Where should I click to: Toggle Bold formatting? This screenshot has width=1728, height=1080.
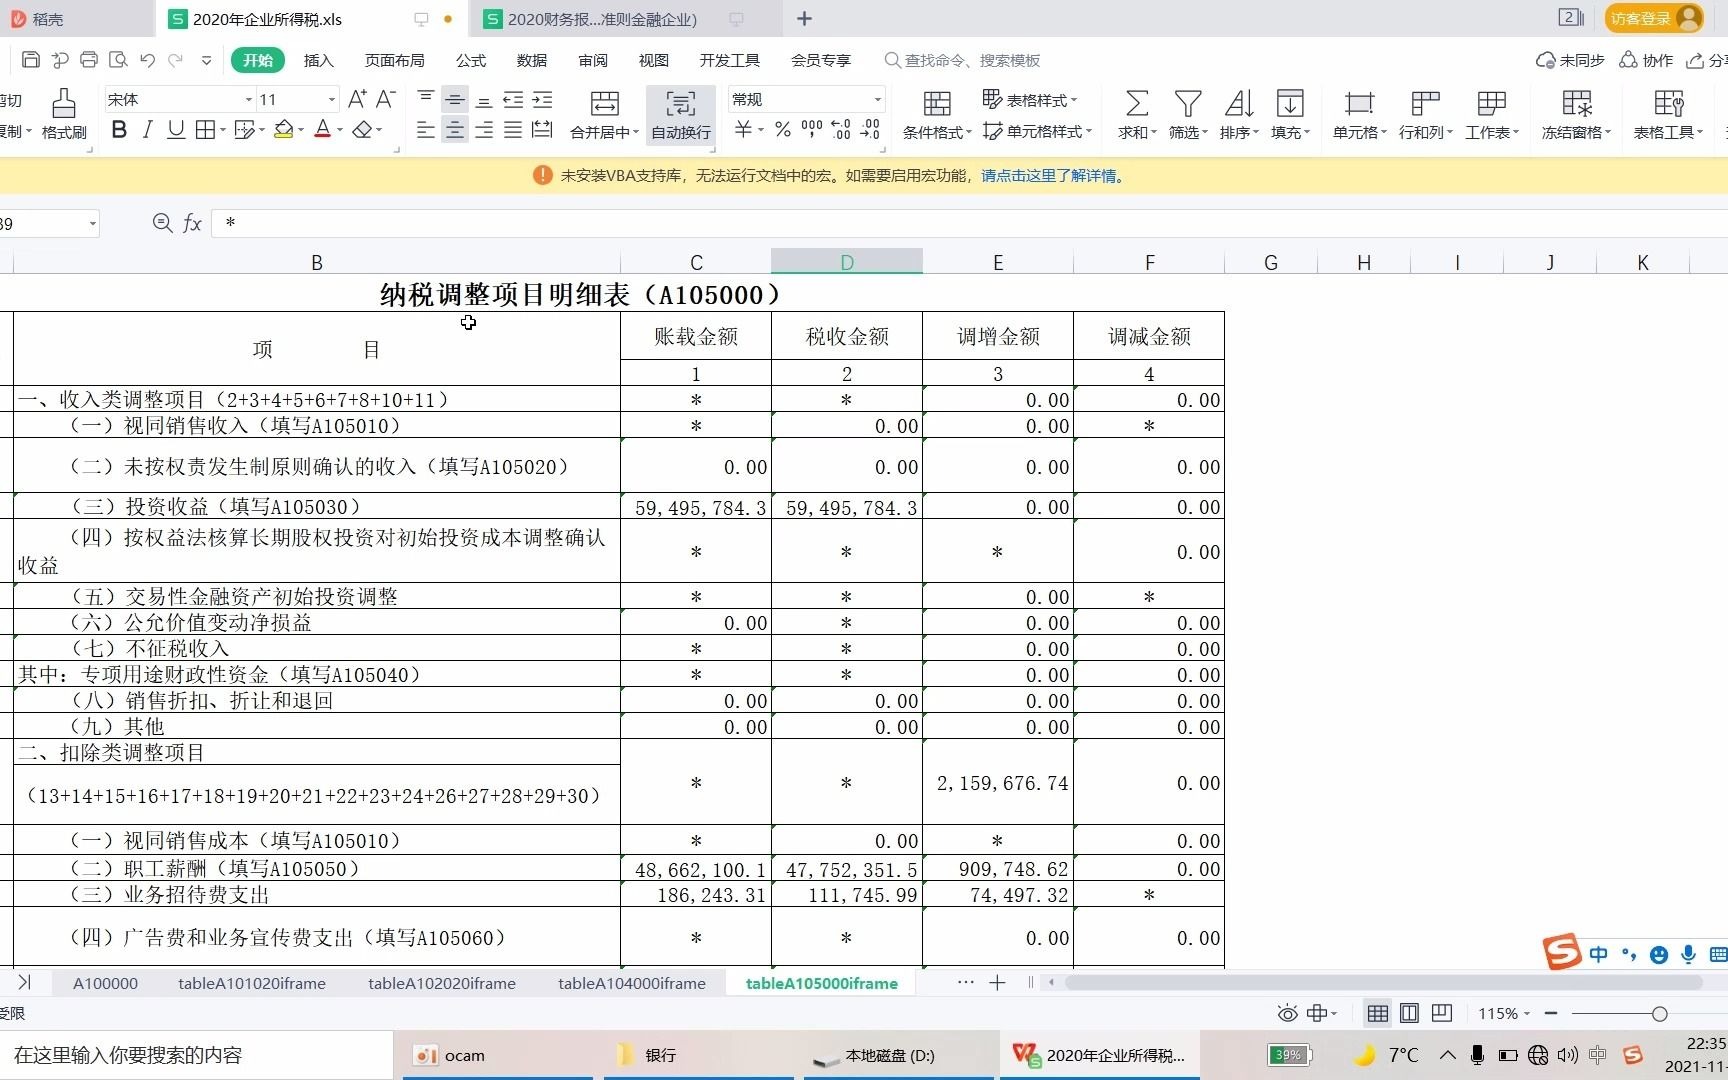pyautogui.click(x=119, y=130)
